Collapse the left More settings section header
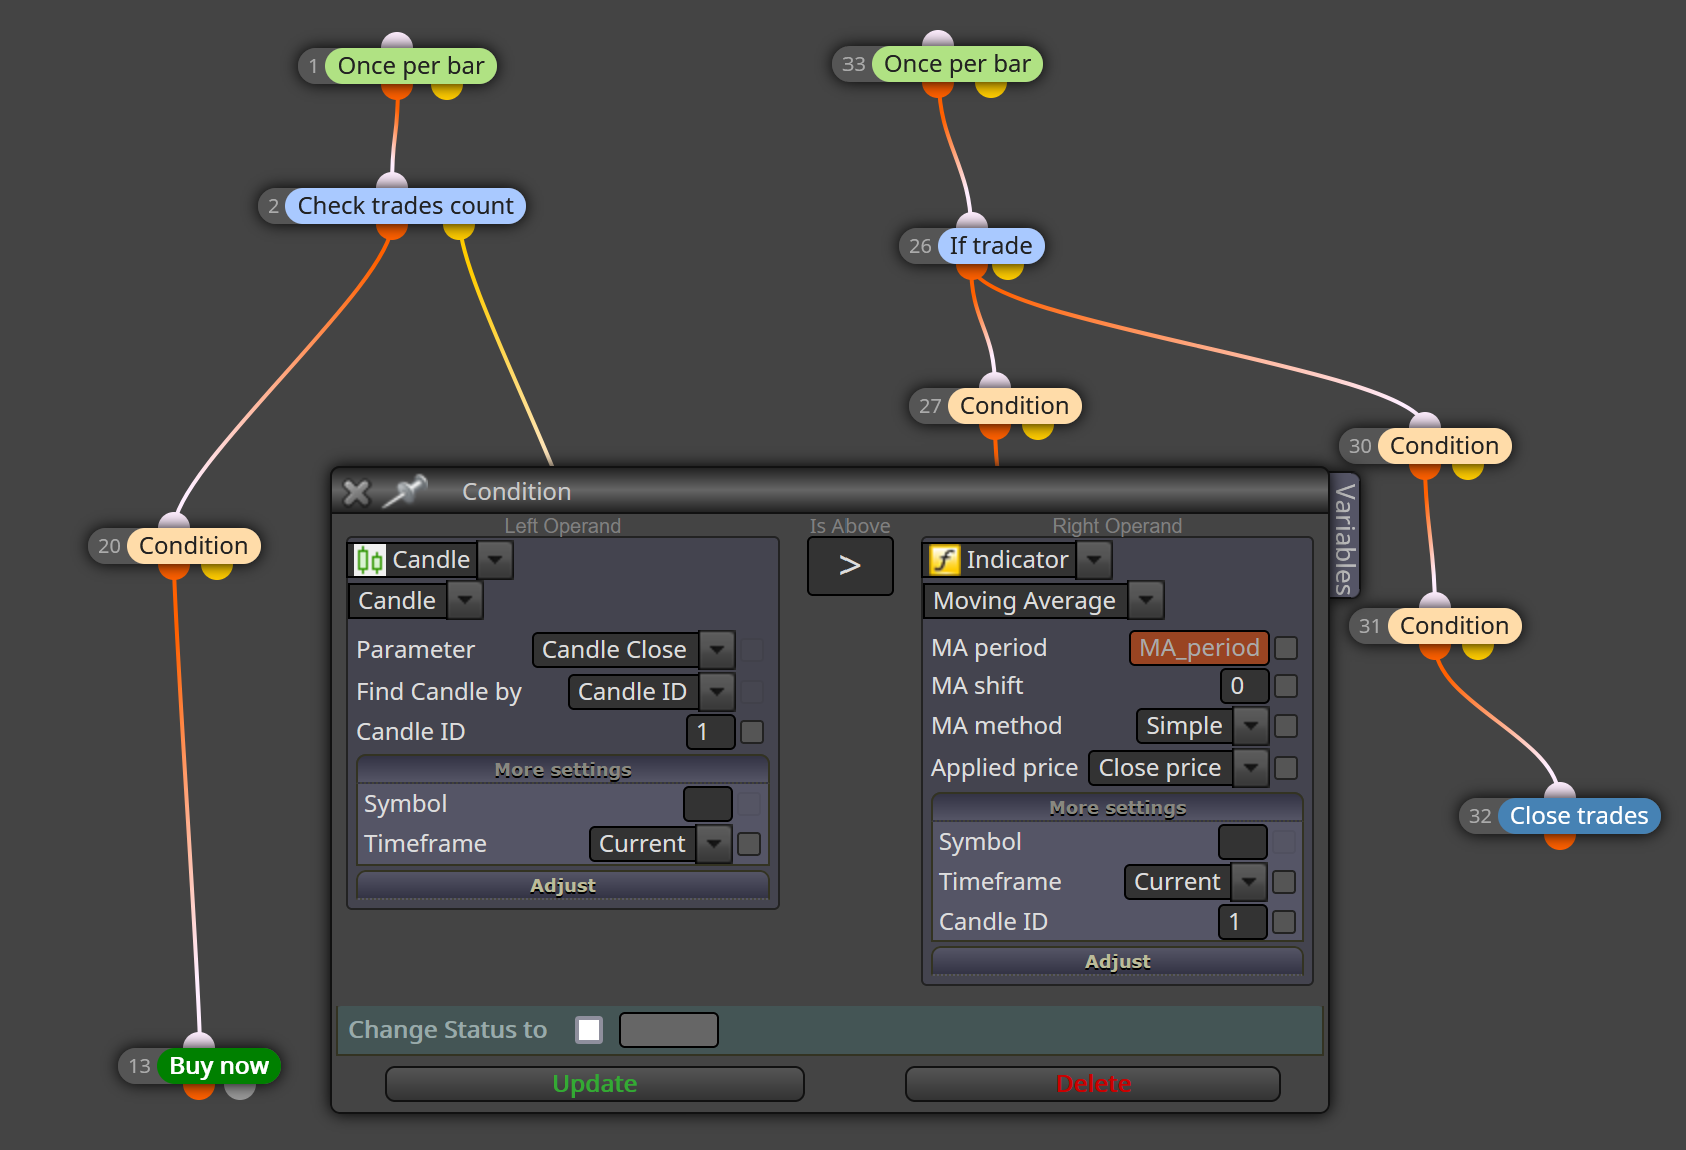This screenshot has width=1686, height=1150. [x=563, y=770]
